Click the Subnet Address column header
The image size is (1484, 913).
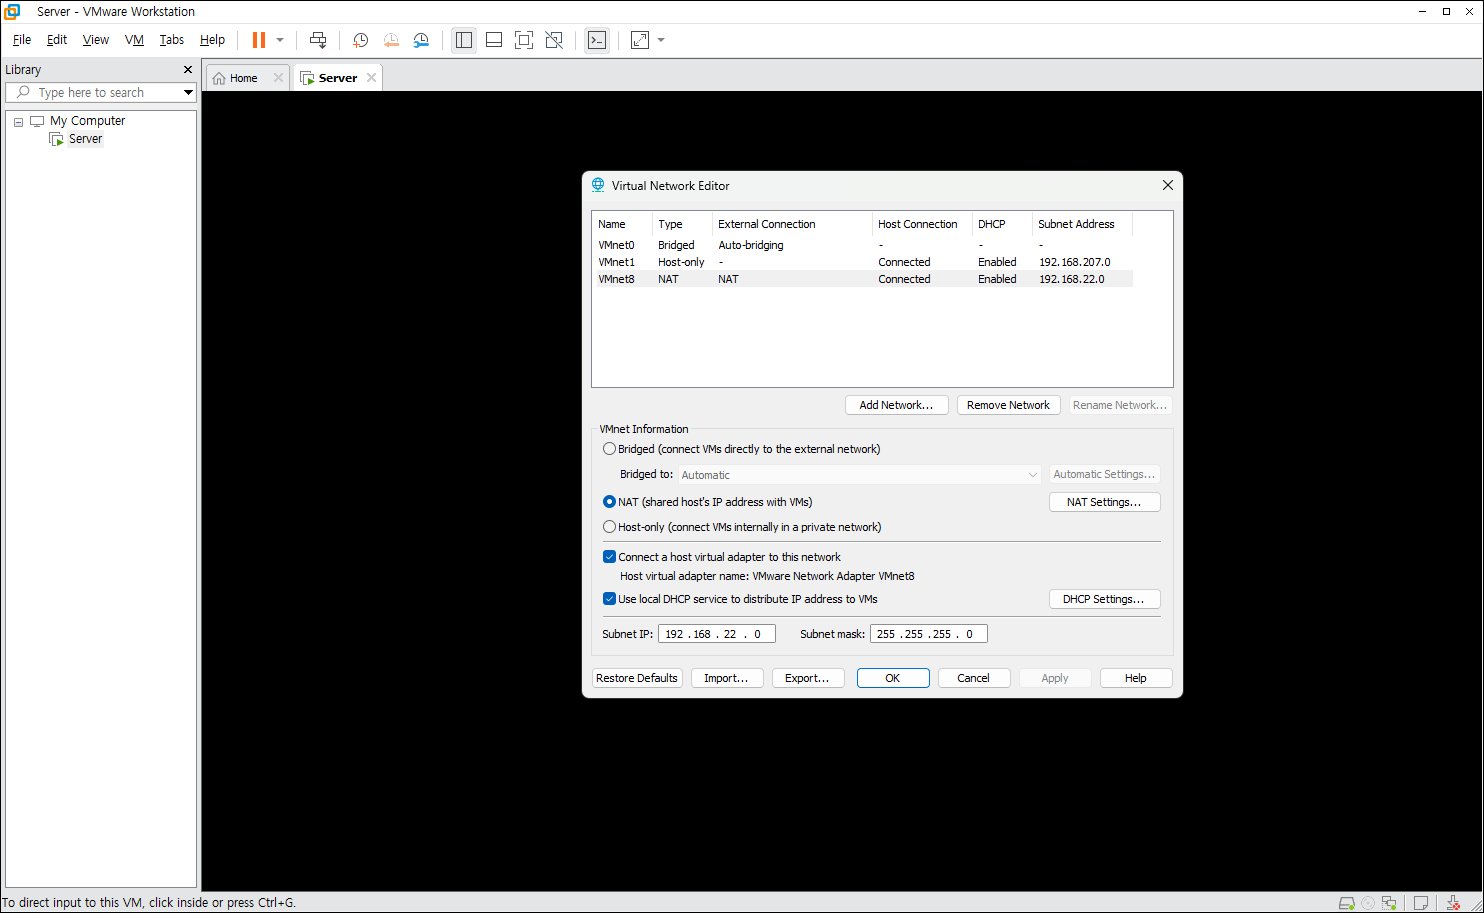tap(1082, 224)
